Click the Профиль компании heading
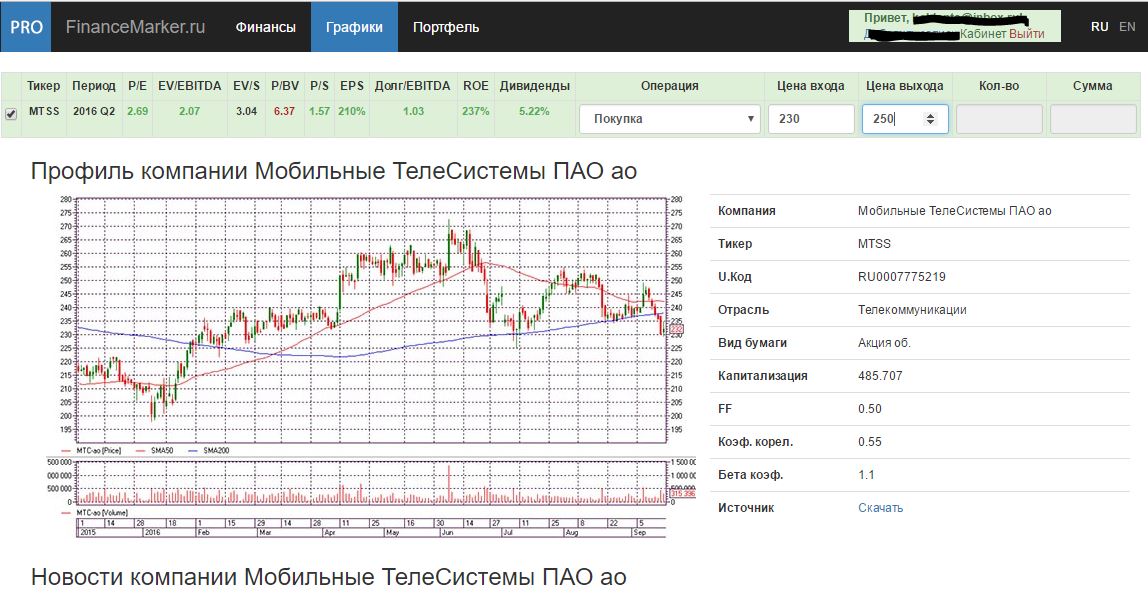Image resolution: width=1148 pixels, height=600 pixels. tap(334, 170)
